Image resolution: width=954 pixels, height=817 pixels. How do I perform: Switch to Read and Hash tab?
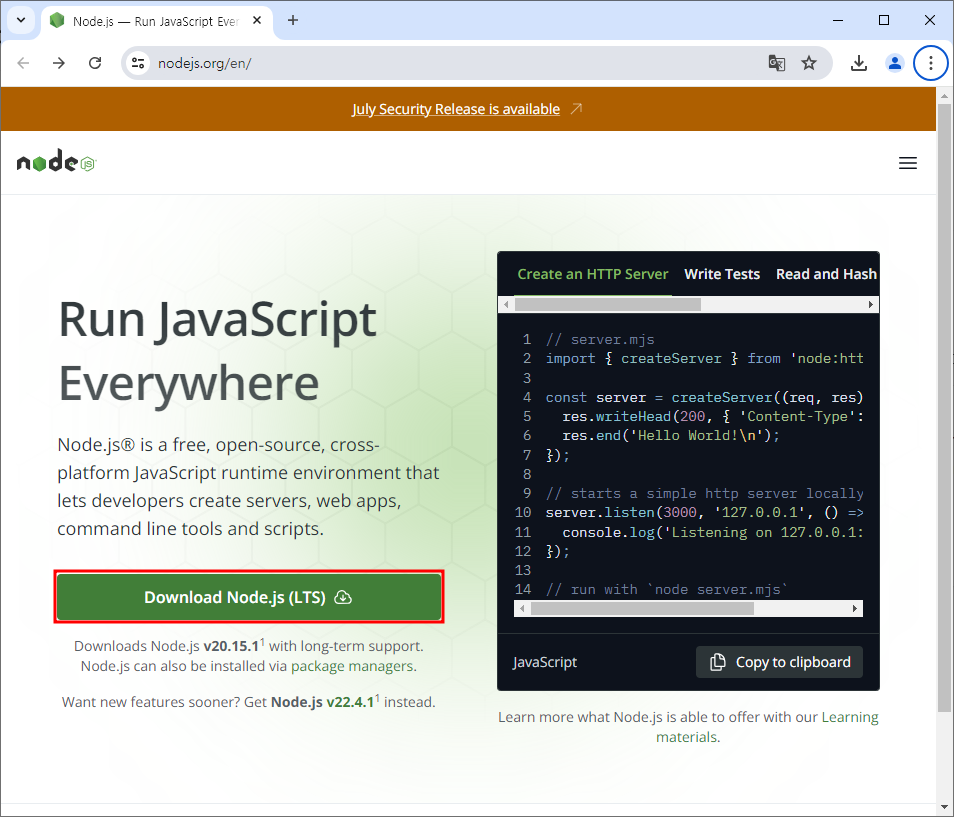(x=826, y=274)
